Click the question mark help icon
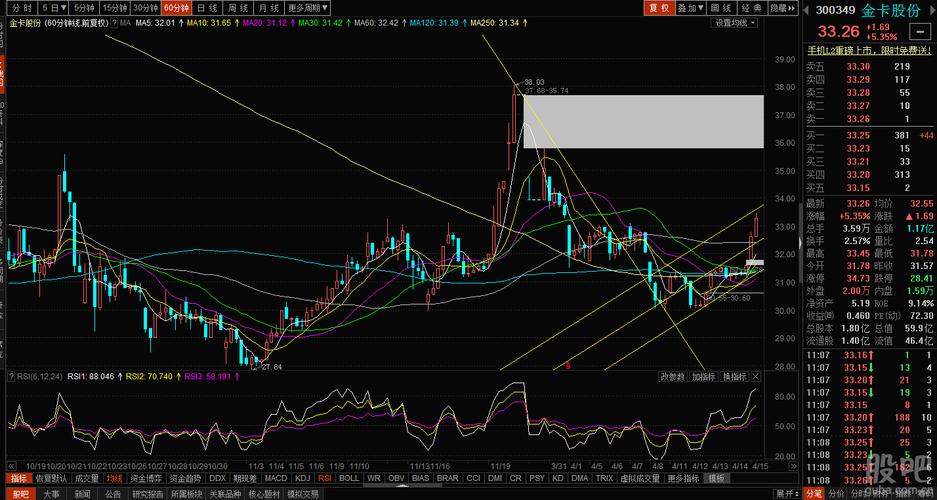 pos(114,23)
